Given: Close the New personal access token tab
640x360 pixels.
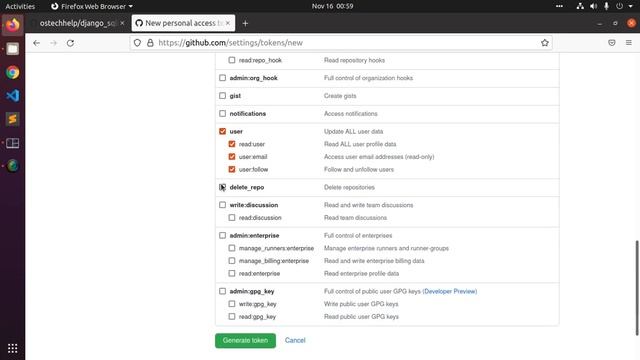Looking at the screenshot, I should pos(228,23).
